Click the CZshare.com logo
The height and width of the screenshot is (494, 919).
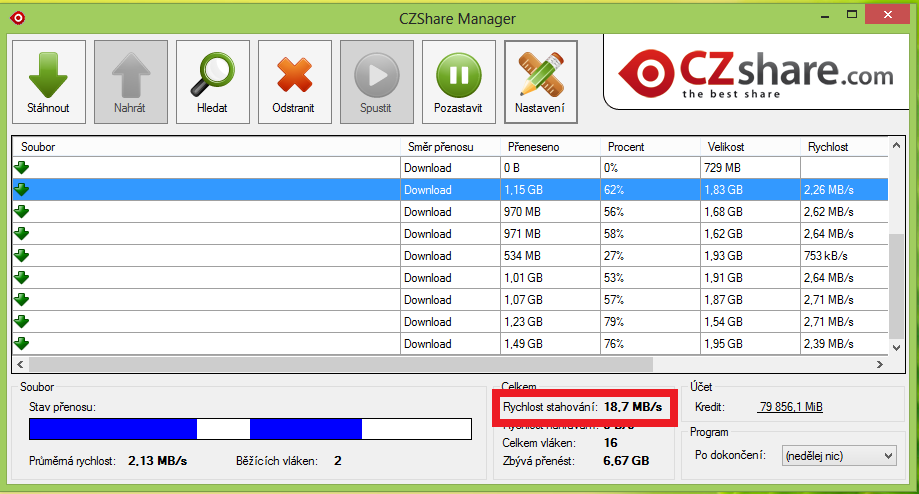(x=756, y=72)
